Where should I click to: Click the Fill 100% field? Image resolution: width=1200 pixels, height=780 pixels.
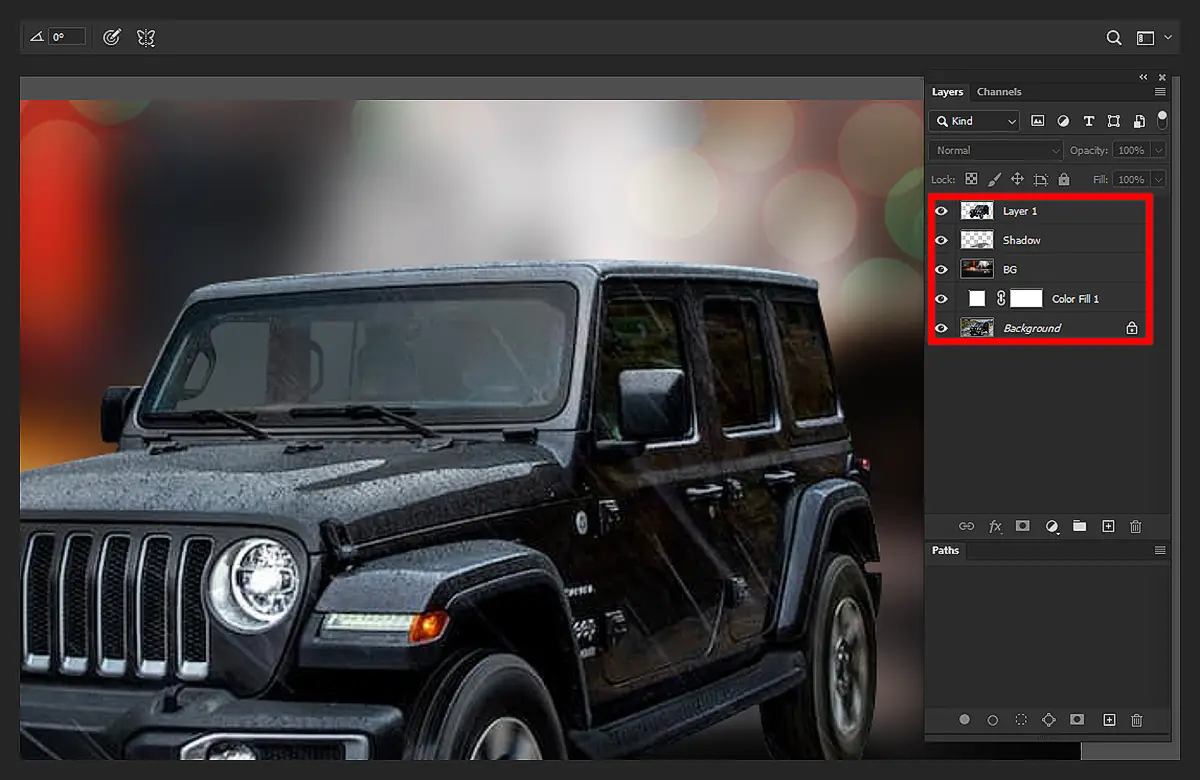pos(1131,180)
